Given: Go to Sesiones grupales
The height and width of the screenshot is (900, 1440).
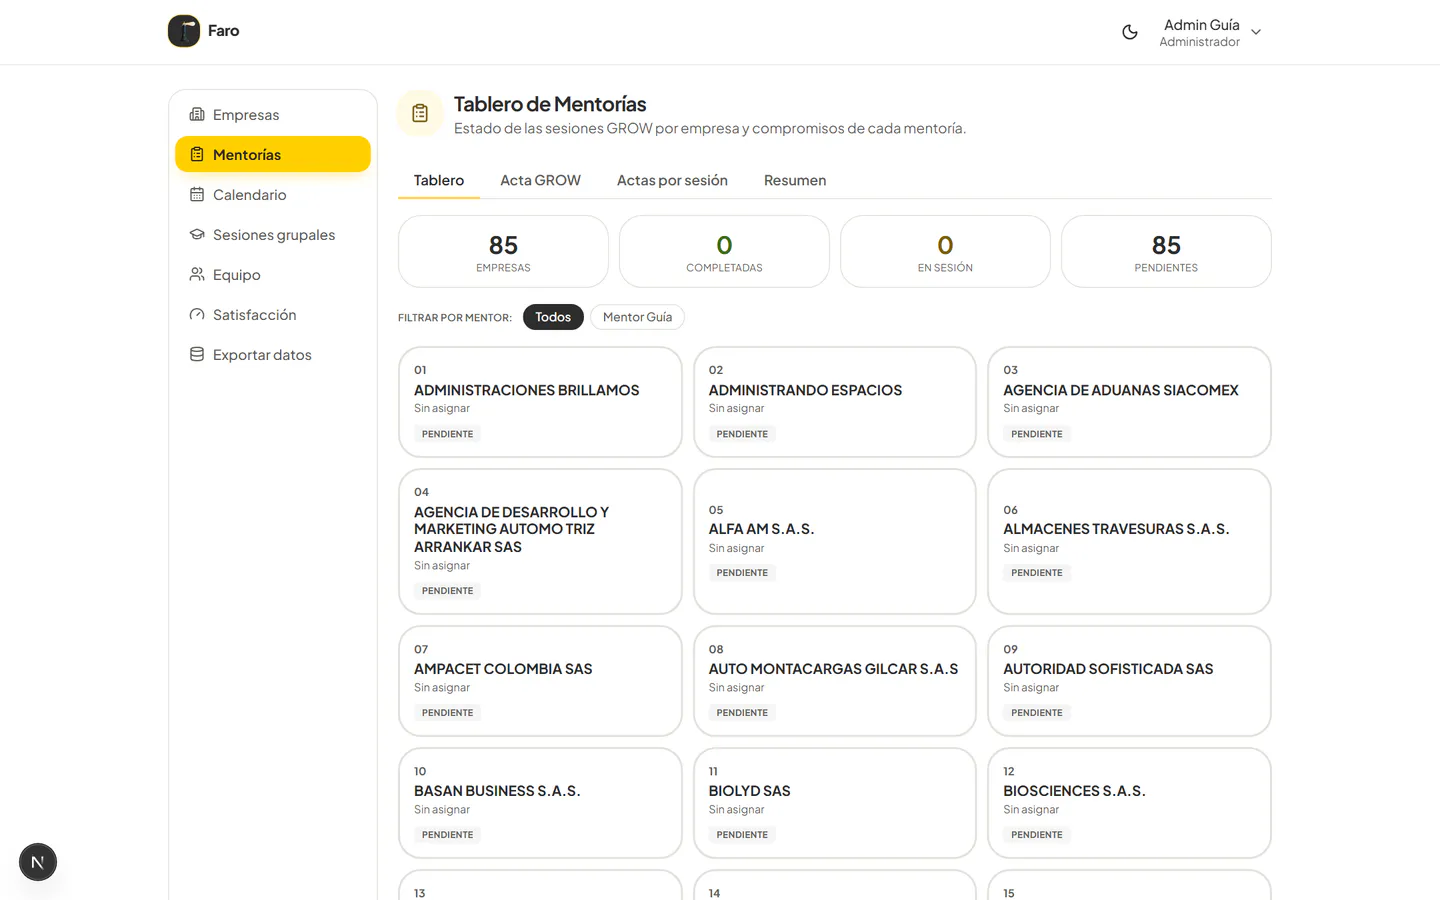Looking at the screenshot, I should [x=273, y=234].
